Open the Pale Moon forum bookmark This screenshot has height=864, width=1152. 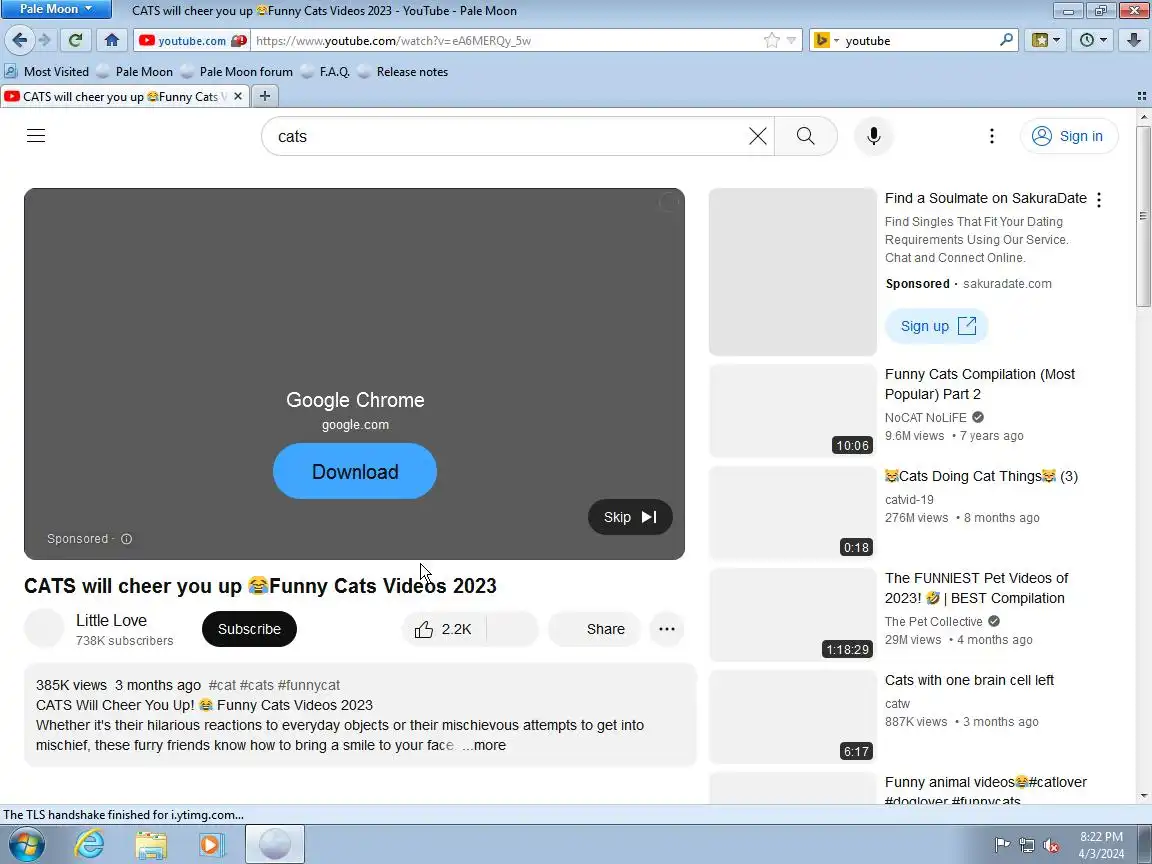[x=237, y=71]
